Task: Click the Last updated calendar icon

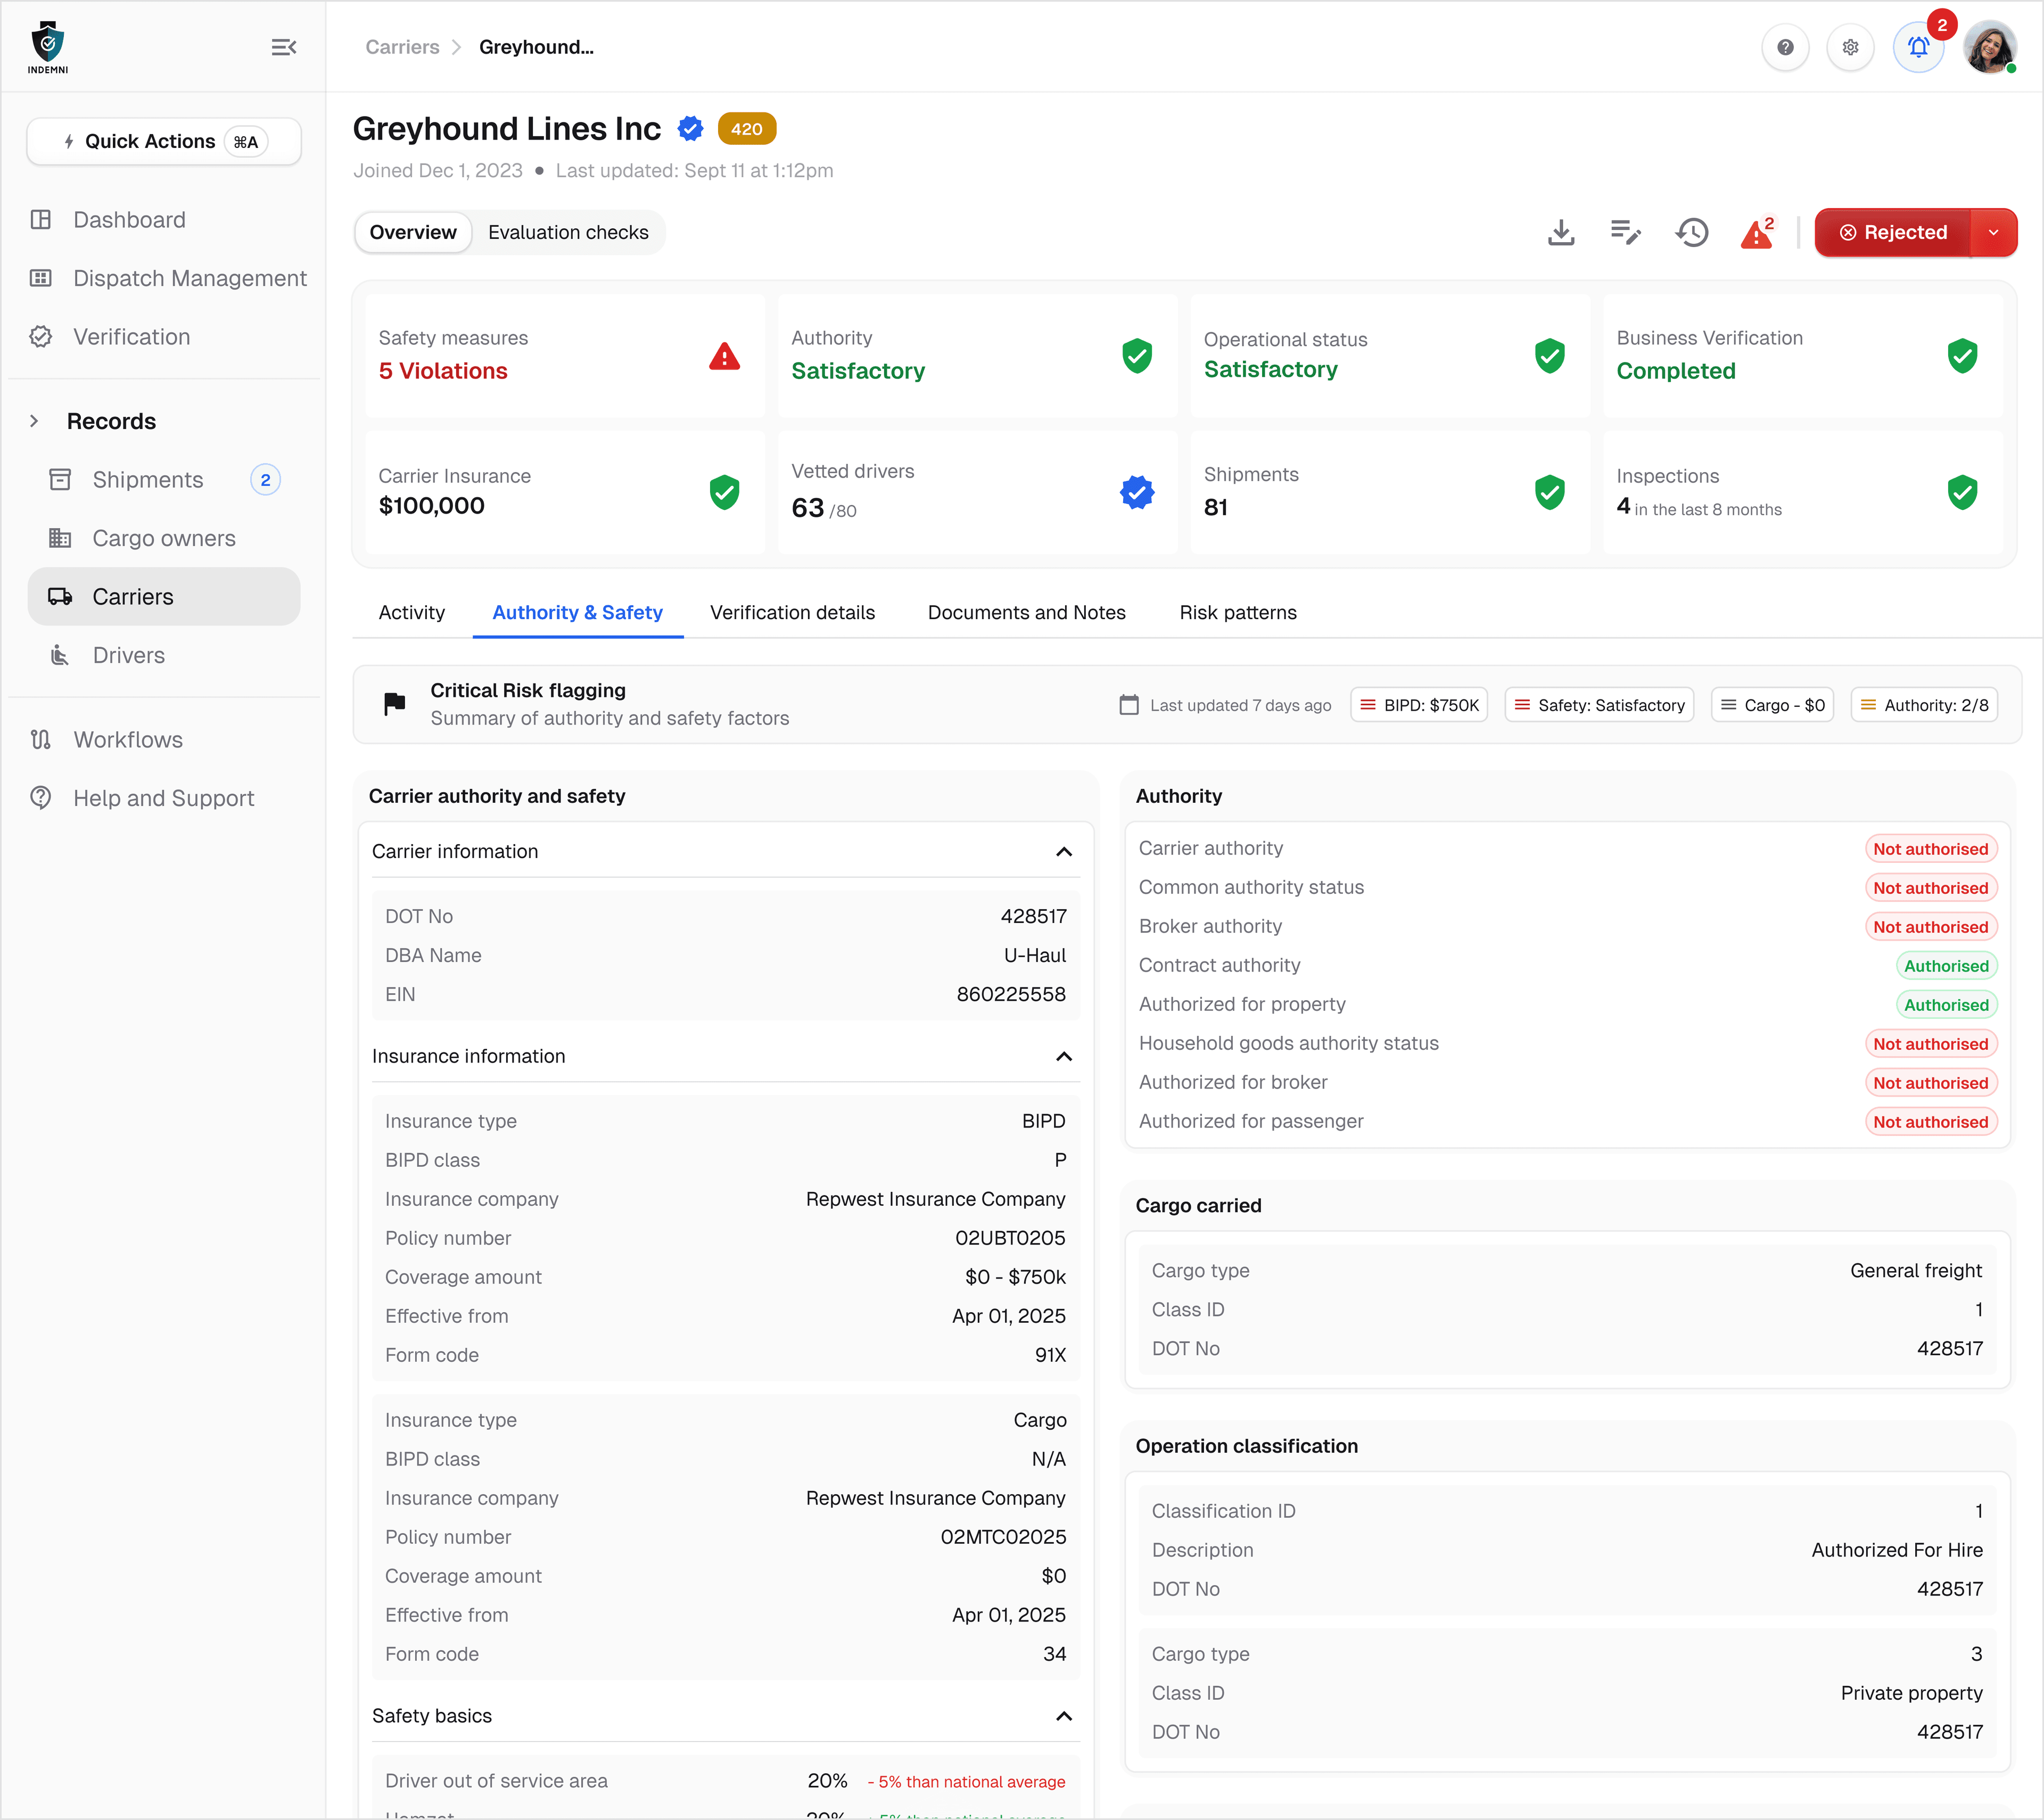Action: pyautogui.click(x=1129, y=705)
